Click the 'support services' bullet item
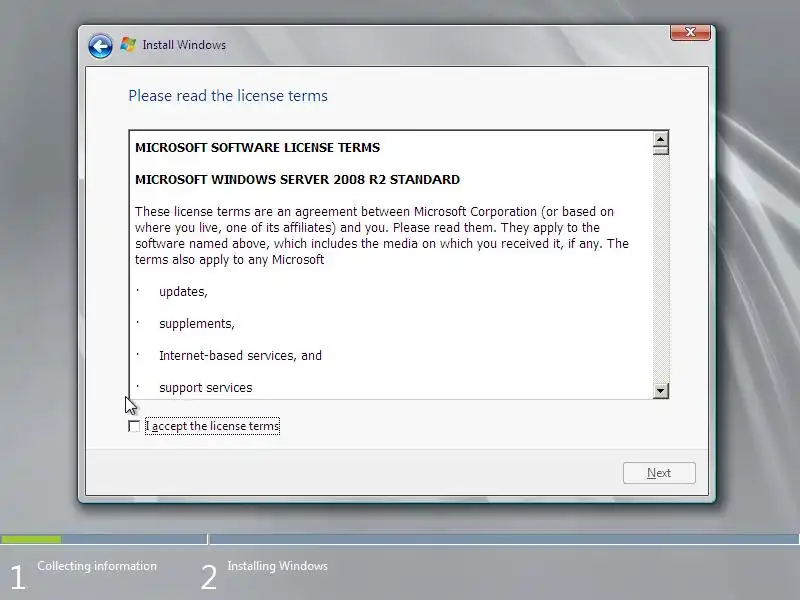800x600 pixels. [206, 388]
